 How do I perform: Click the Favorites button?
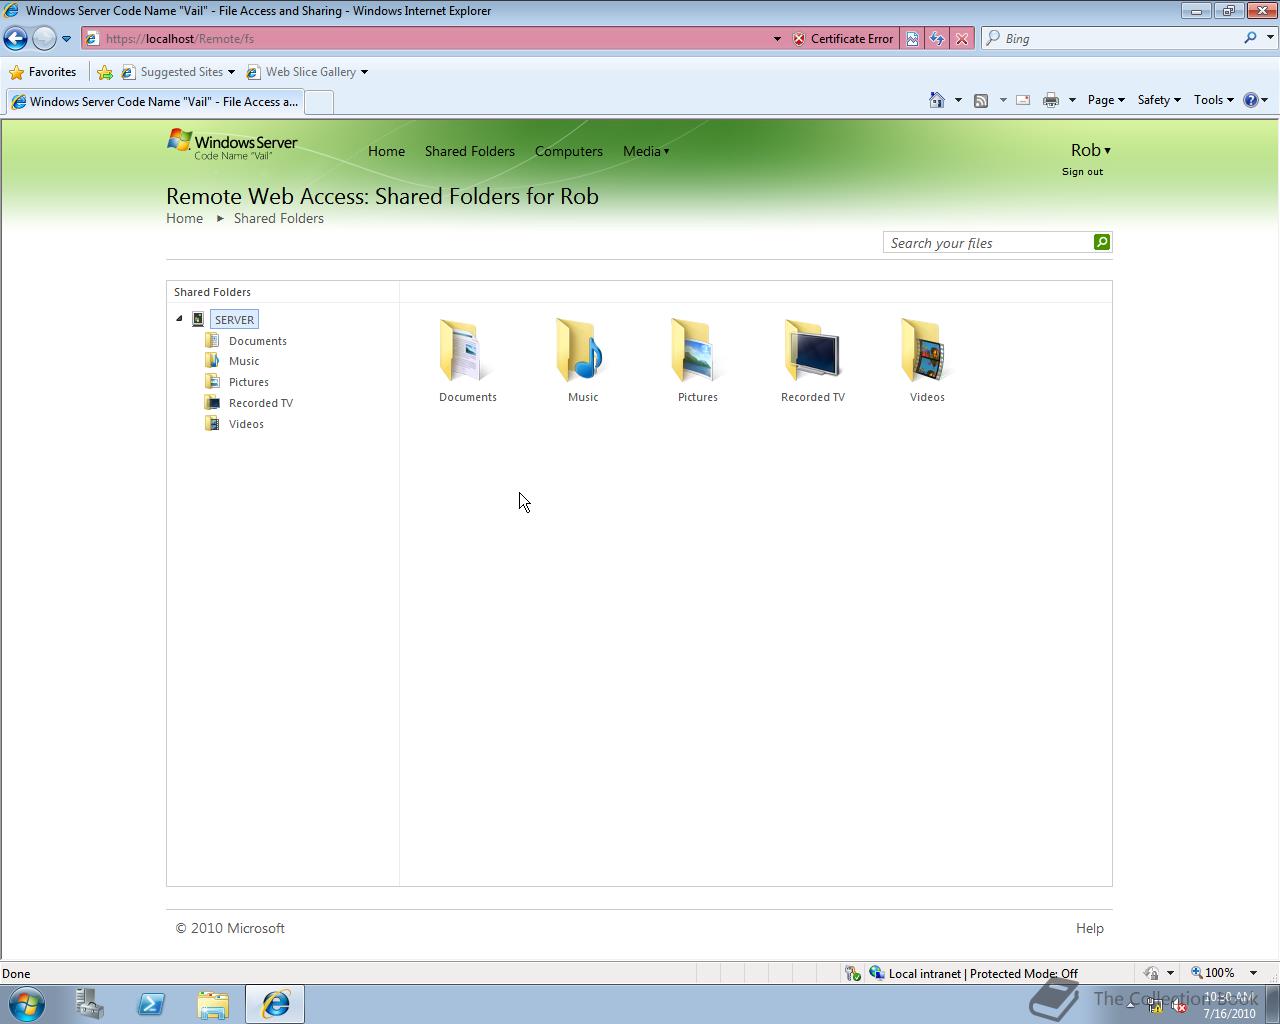coord(43,72)
